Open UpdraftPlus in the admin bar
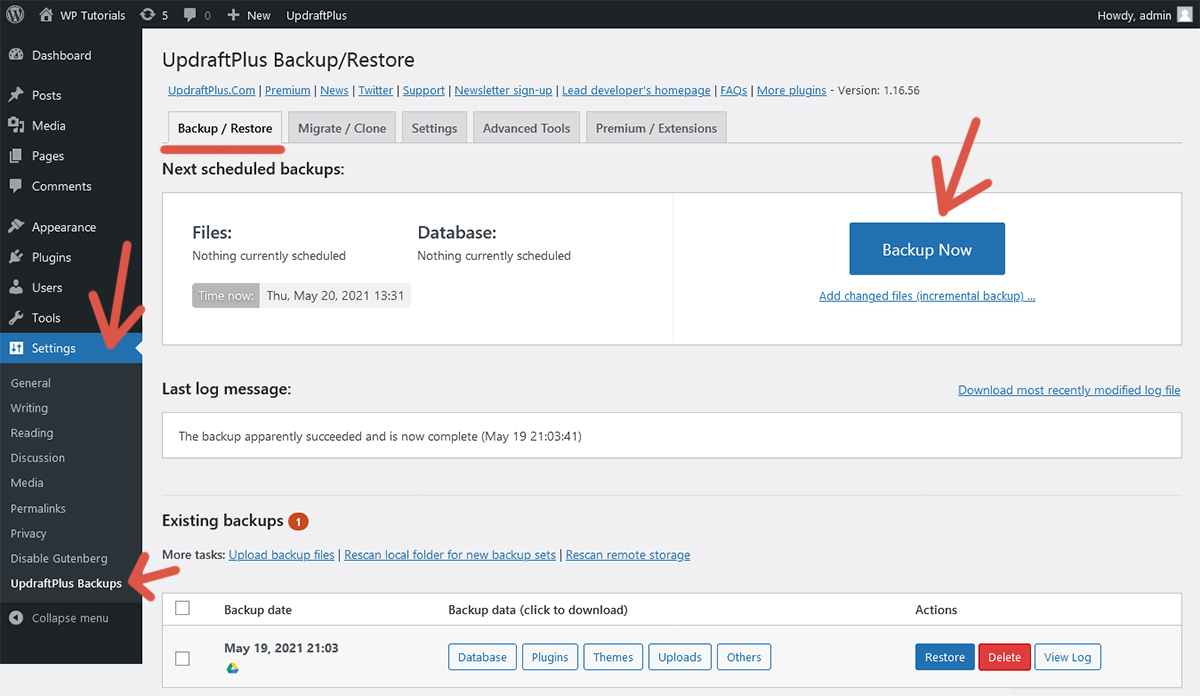This screenshot has height=696, width=1200. 316,15
